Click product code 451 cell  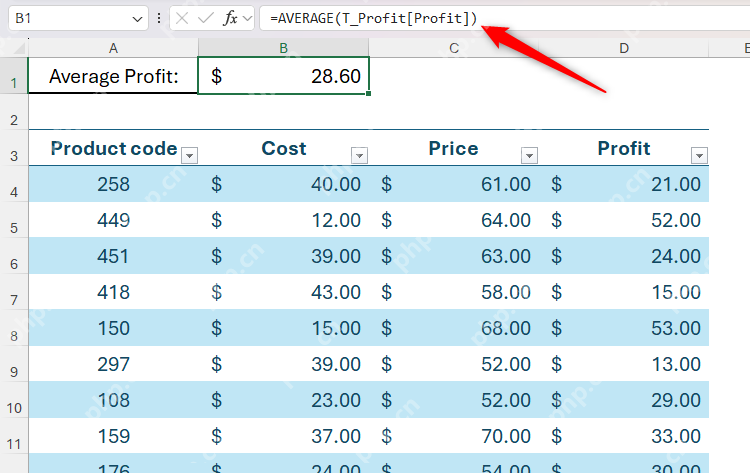[x=113, y=256]
